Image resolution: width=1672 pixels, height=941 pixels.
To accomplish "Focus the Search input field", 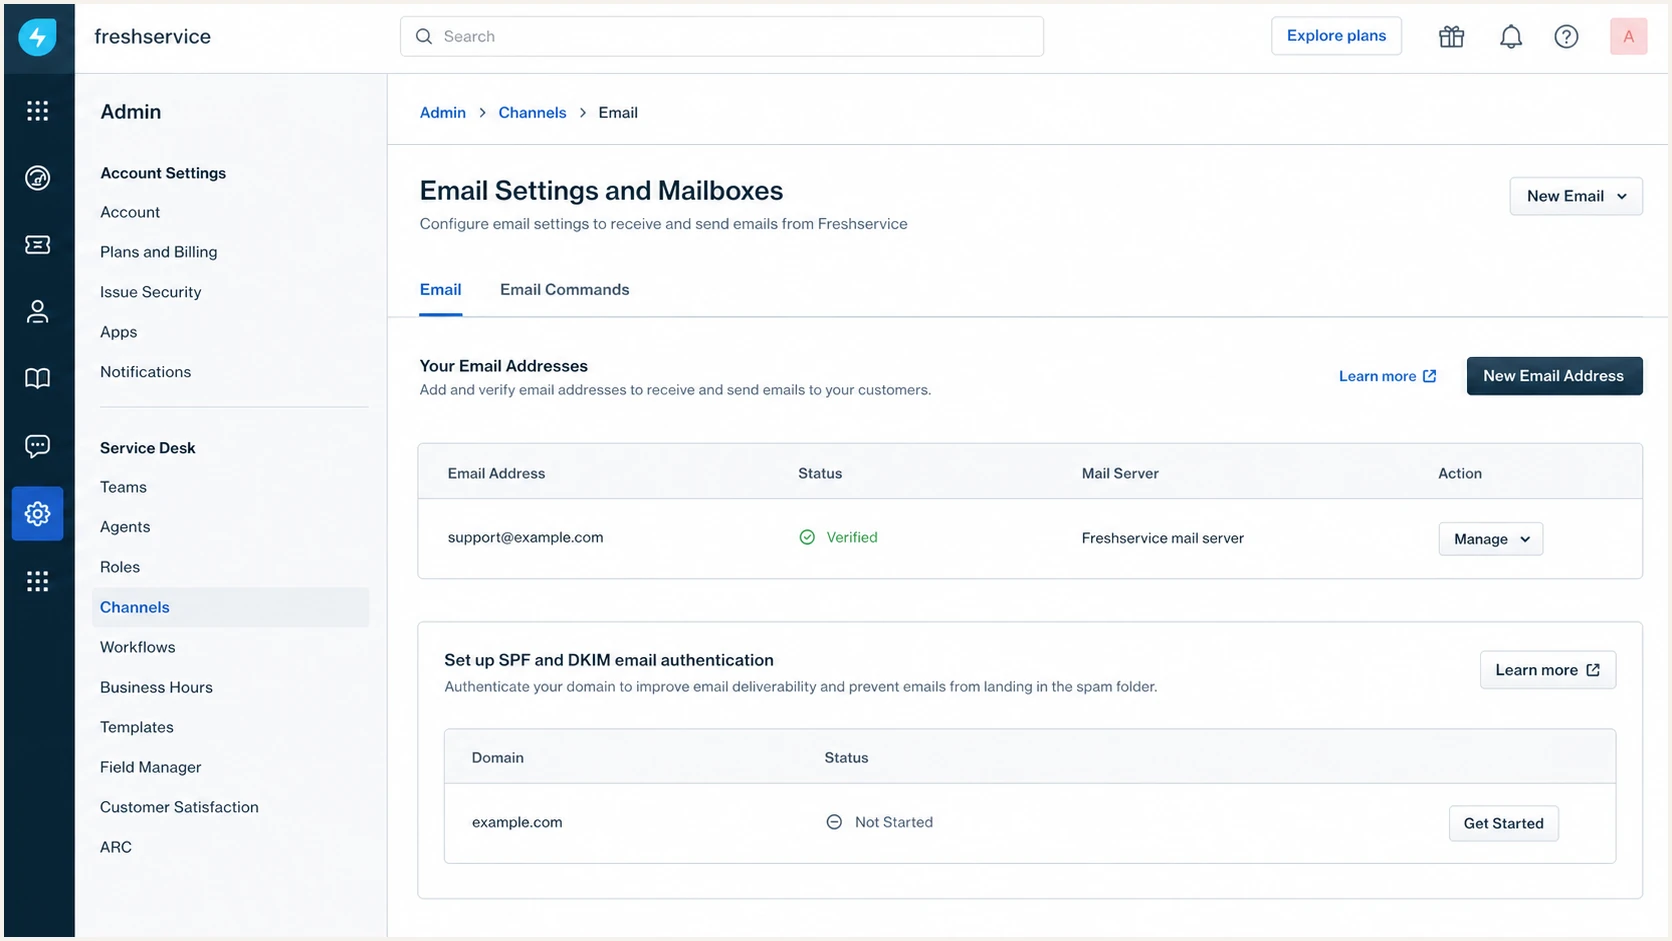I will tap(722, 36).
